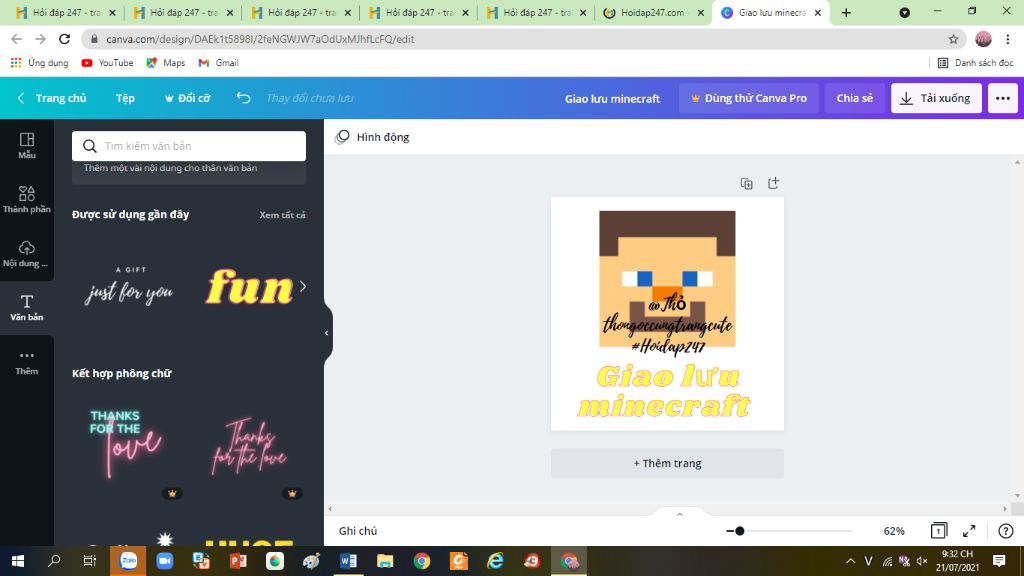Open the help question mark icon

1006,531
